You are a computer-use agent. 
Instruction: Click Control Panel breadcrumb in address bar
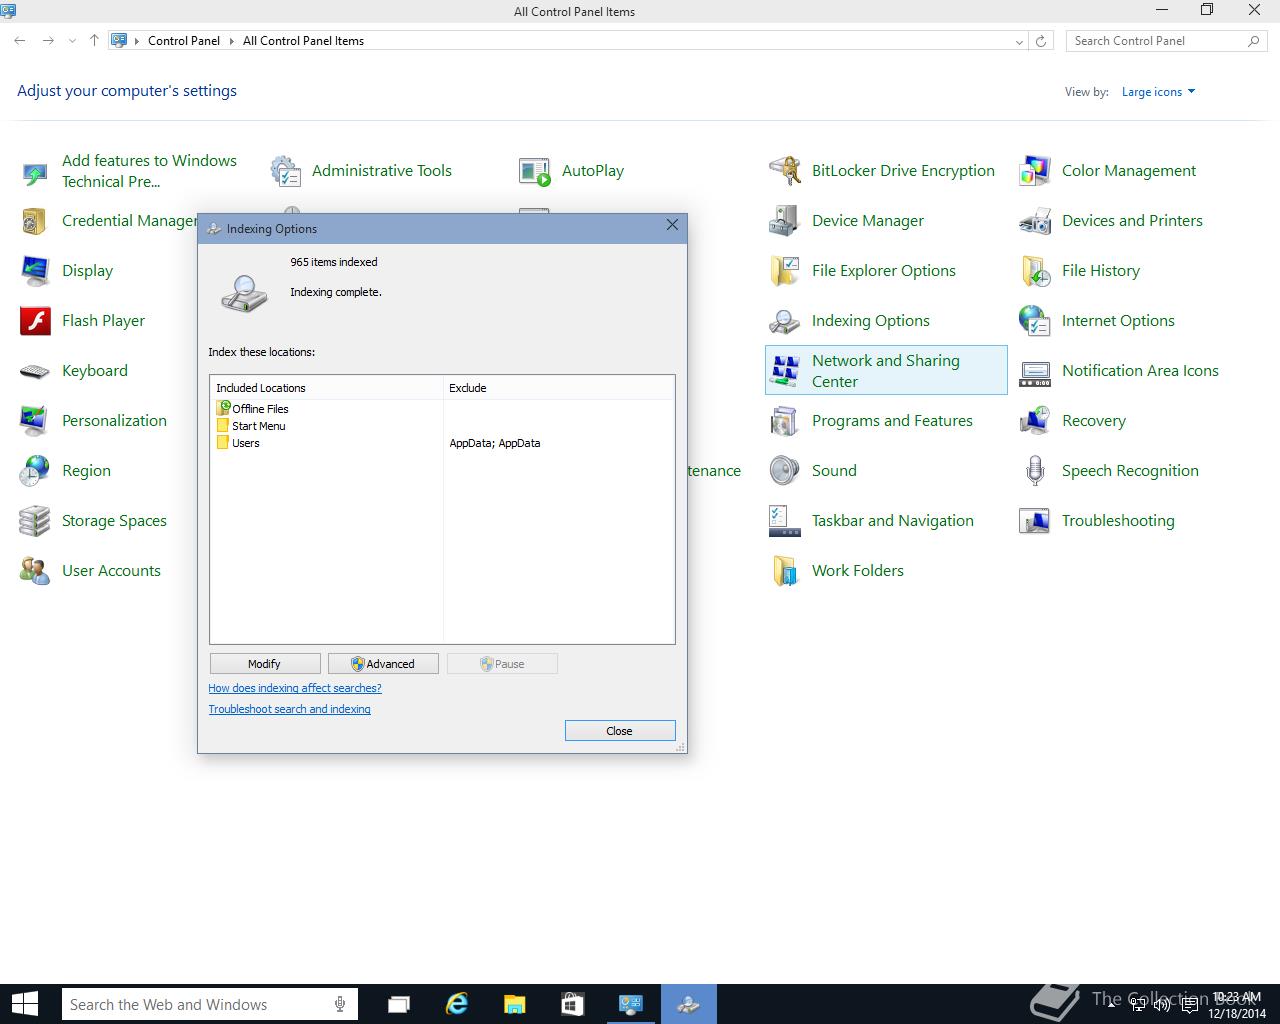point(184,41)
